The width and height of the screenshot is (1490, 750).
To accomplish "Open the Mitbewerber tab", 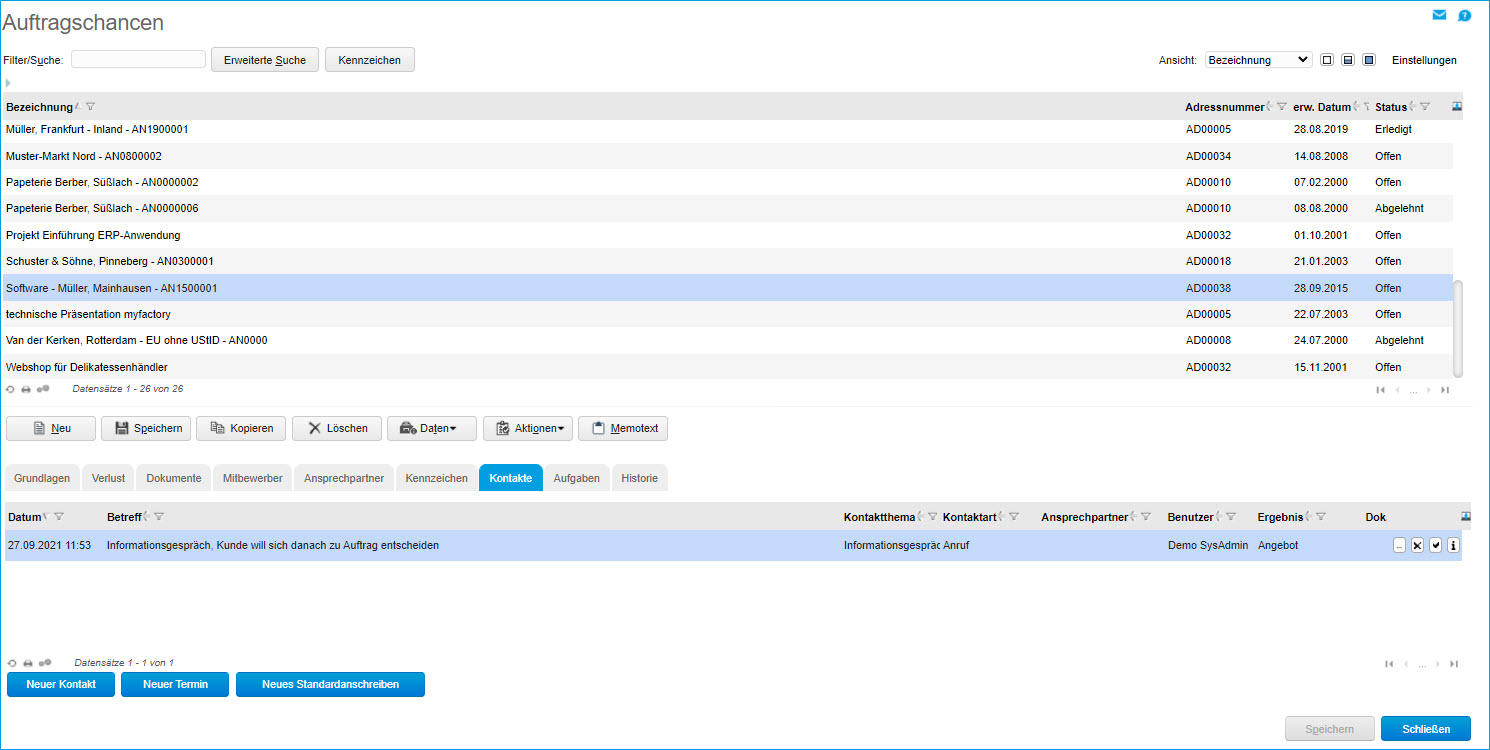I will tap(253, 478).
